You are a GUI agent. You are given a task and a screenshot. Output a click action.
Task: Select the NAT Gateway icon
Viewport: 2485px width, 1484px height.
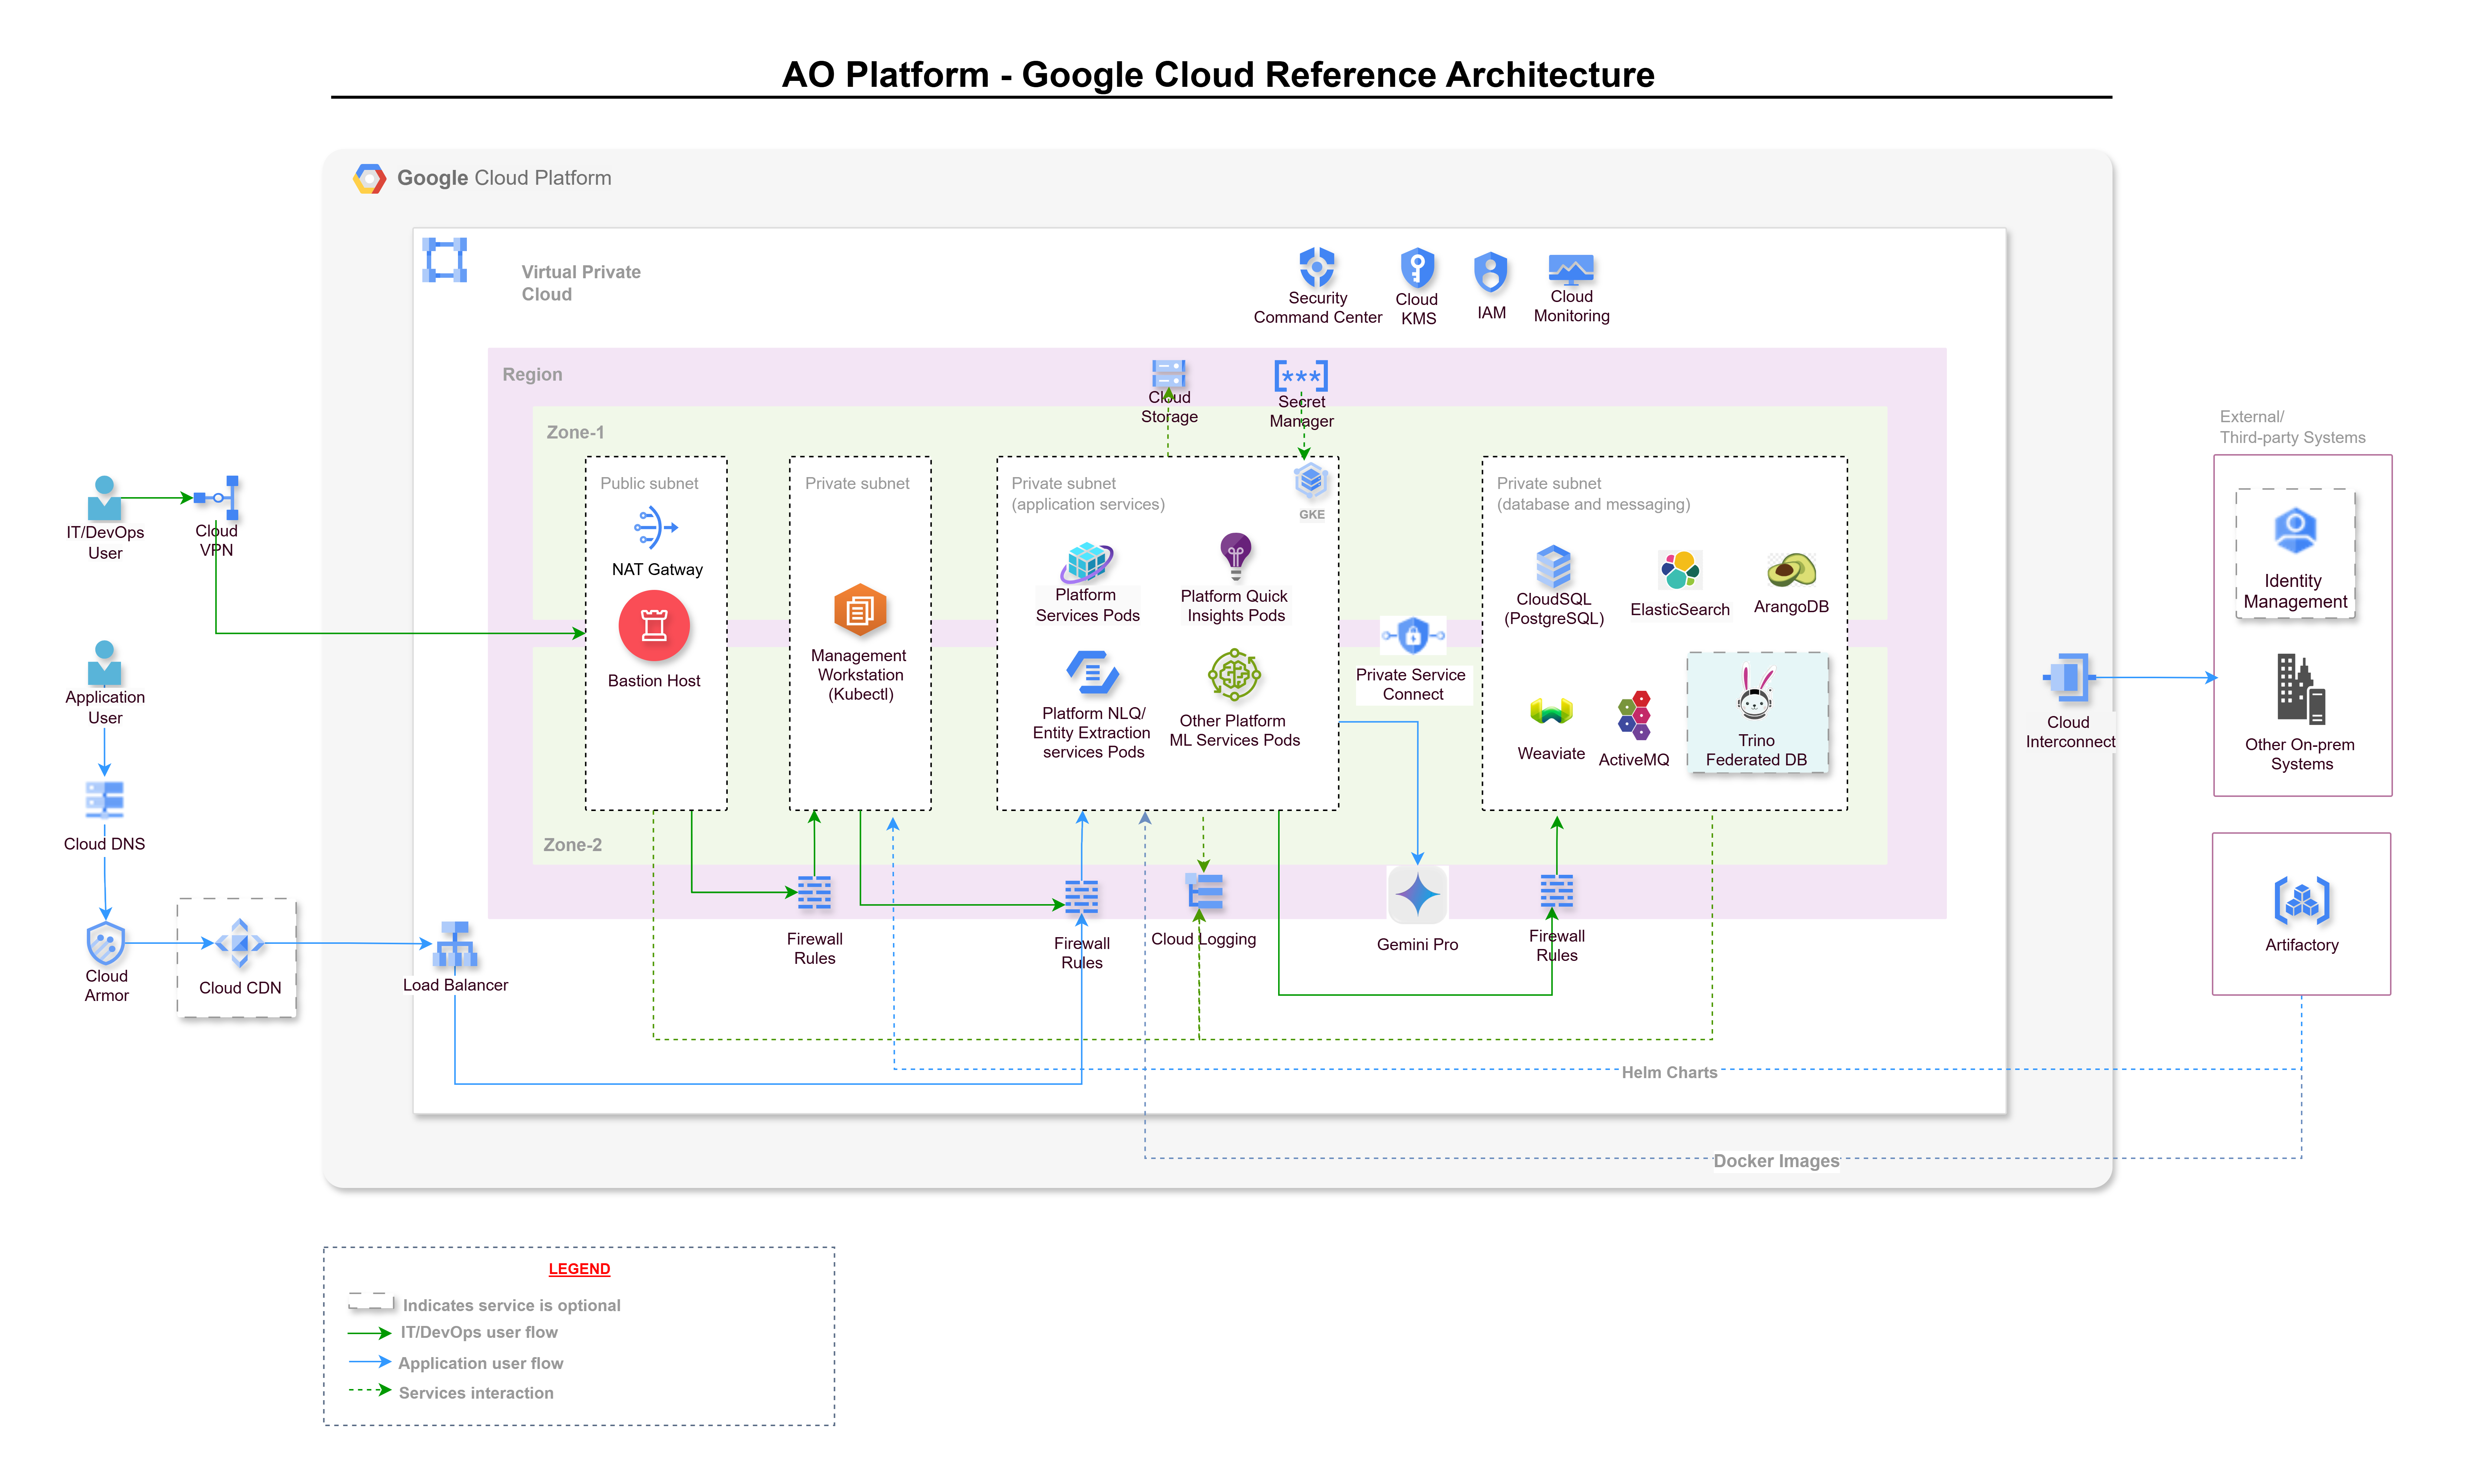pos(656,527)
